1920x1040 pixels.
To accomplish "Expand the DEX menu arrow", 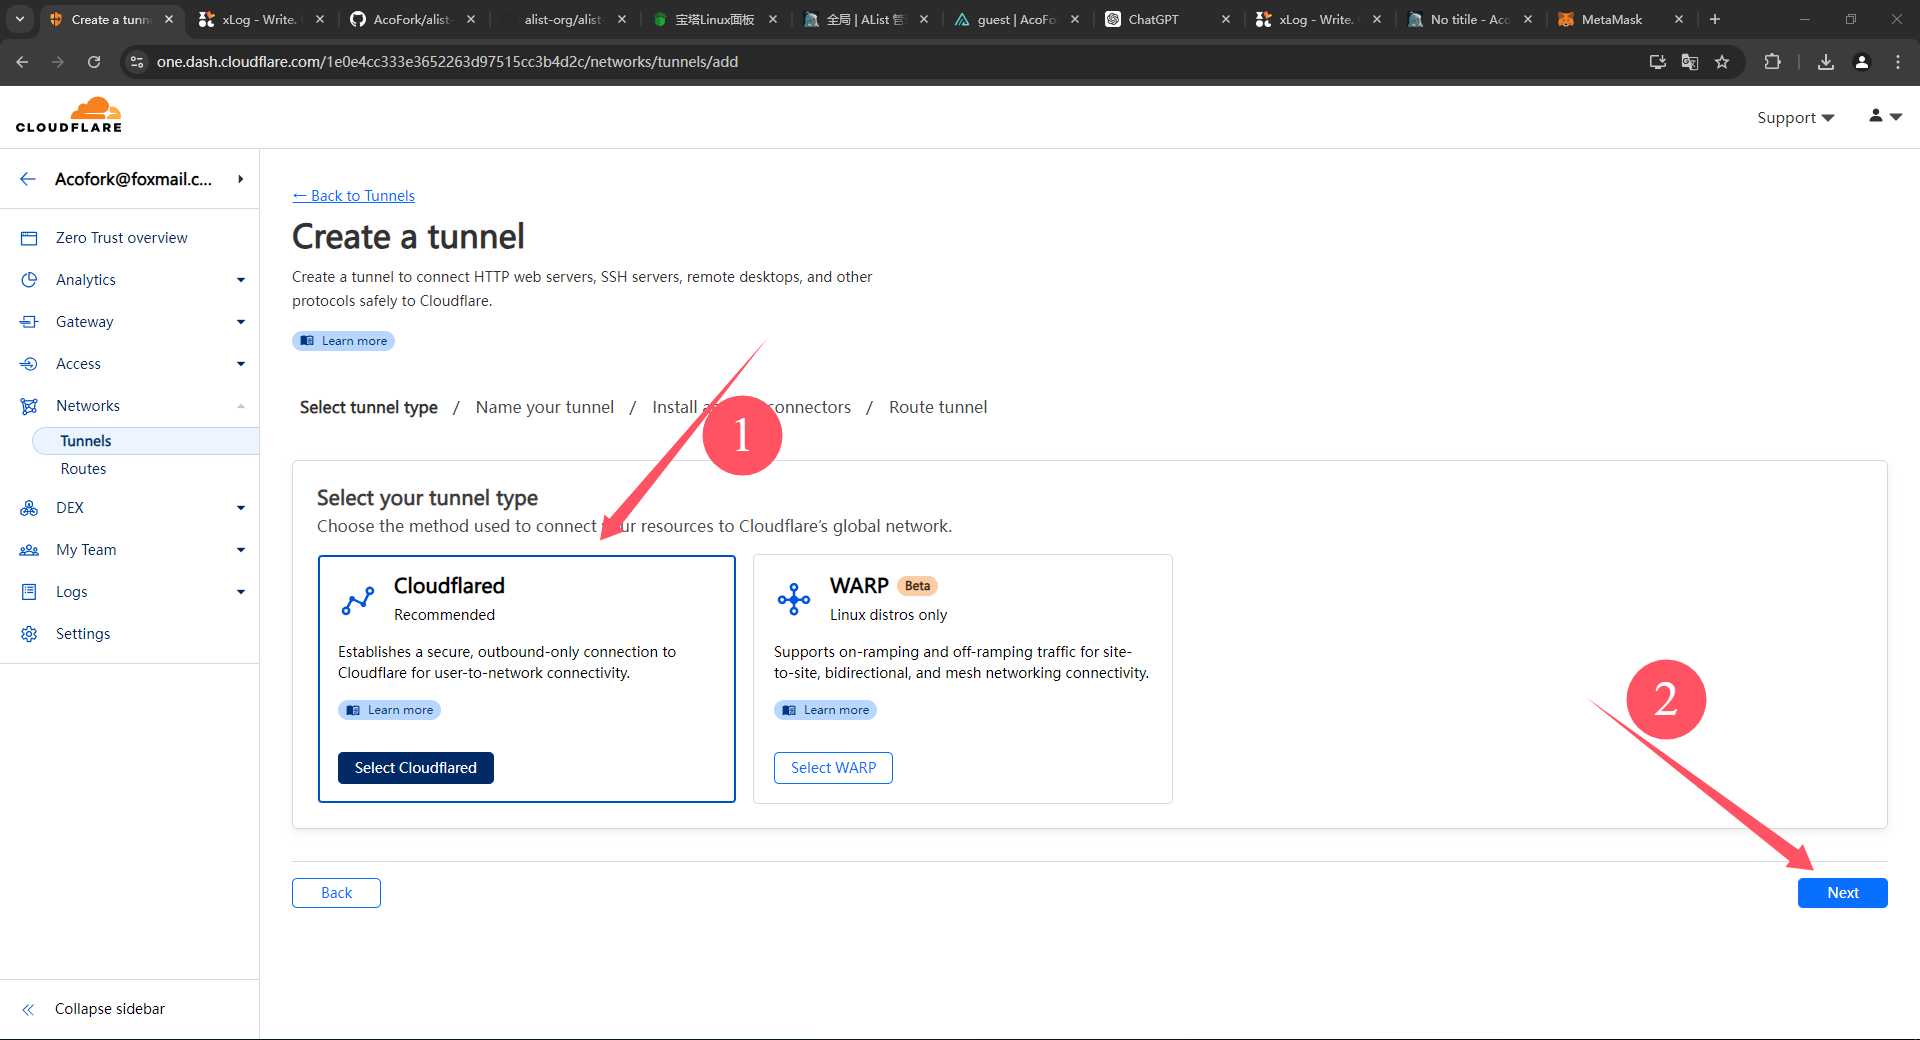I will coord(241,508).
